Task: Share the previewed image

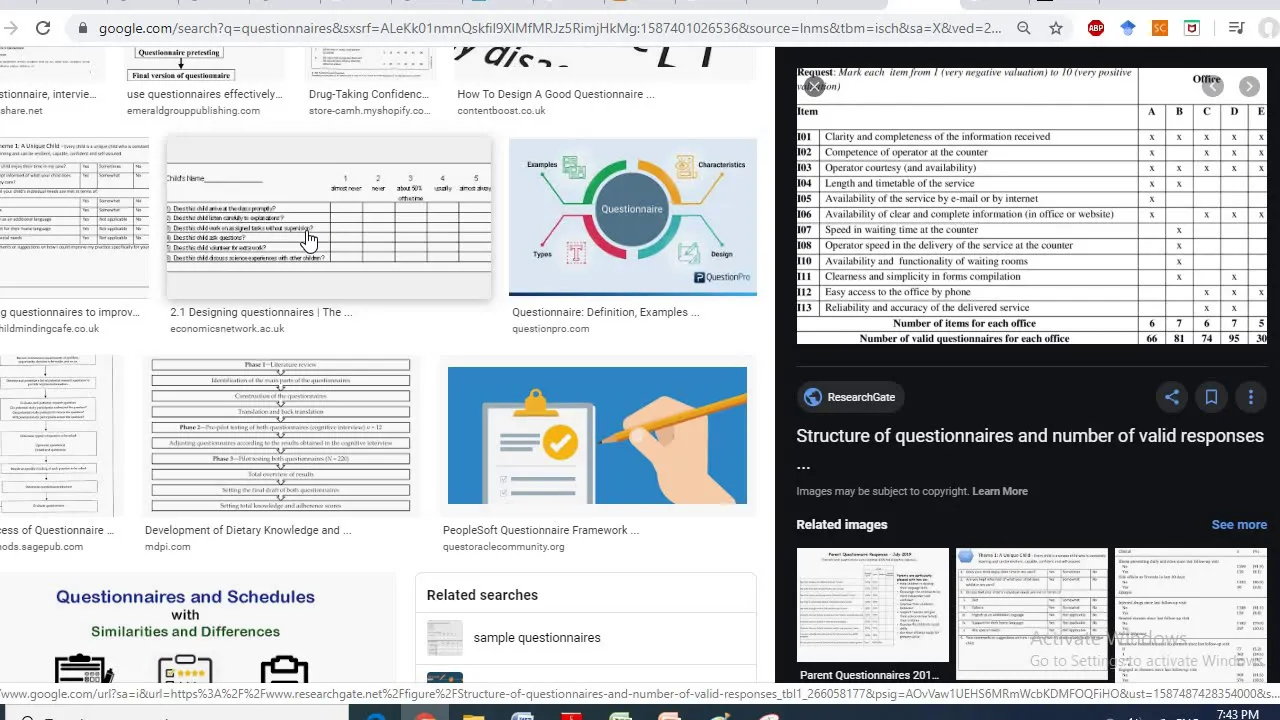Action: coord(1172,397)
